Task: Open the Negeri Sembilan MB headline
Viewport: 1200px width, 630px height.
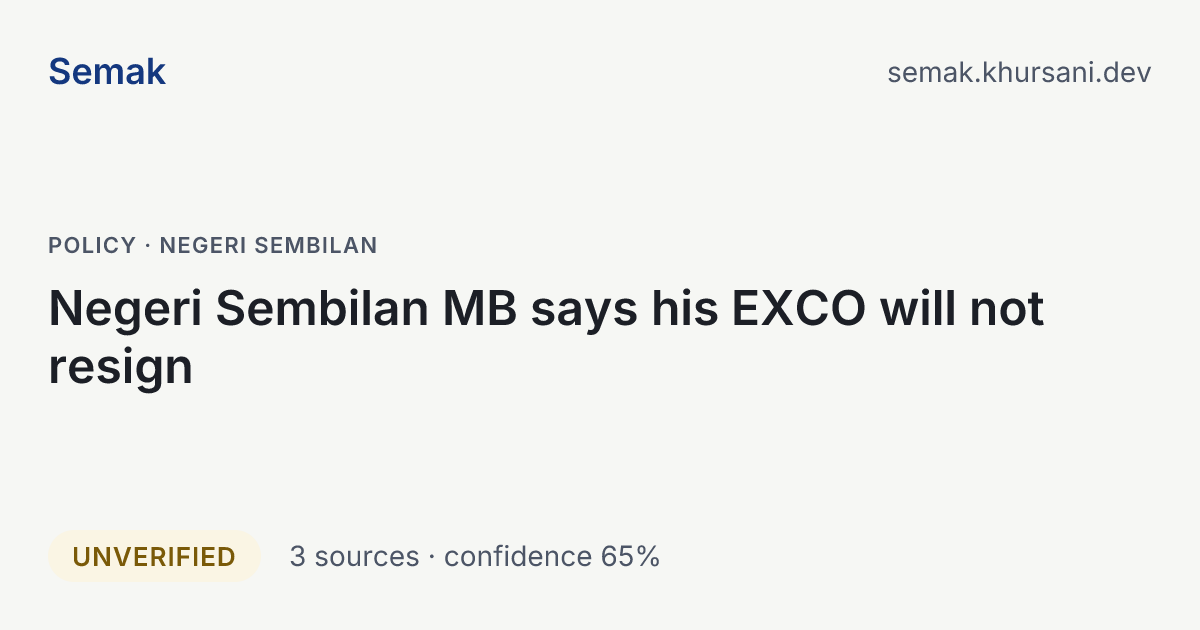Action: (546, 337)
